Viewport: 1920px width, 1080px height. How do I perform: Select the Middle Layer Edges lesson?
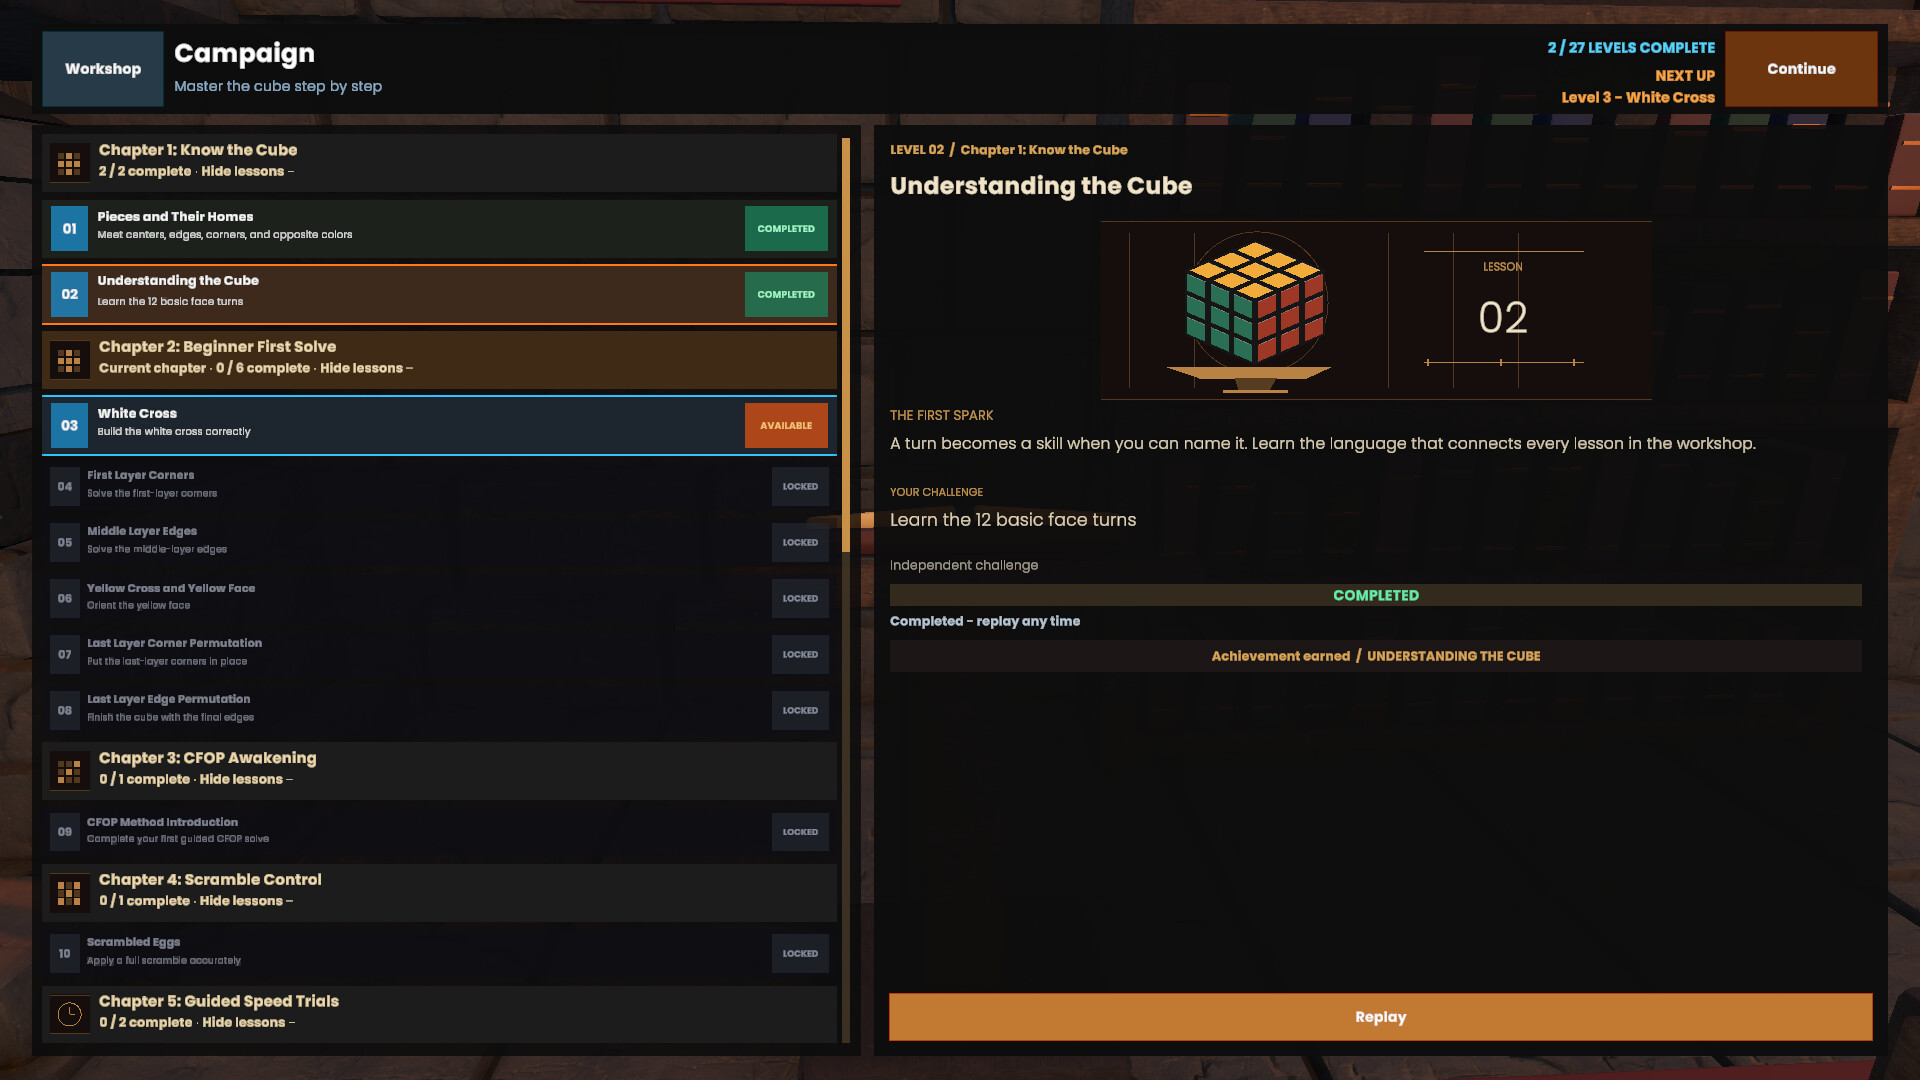(439, 543)
